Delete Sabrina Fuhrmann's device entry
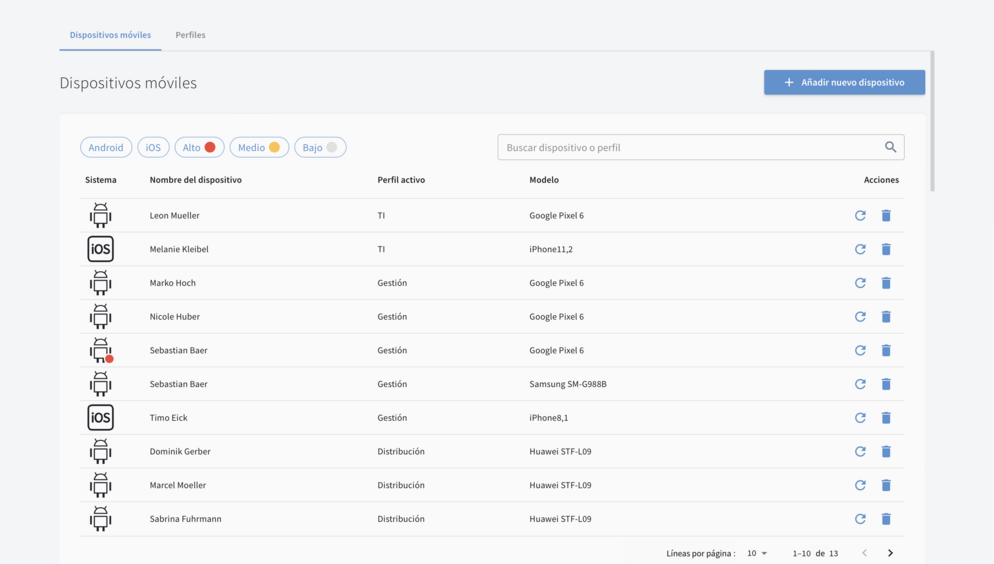994x564 pixels. (x=886, y=519)
